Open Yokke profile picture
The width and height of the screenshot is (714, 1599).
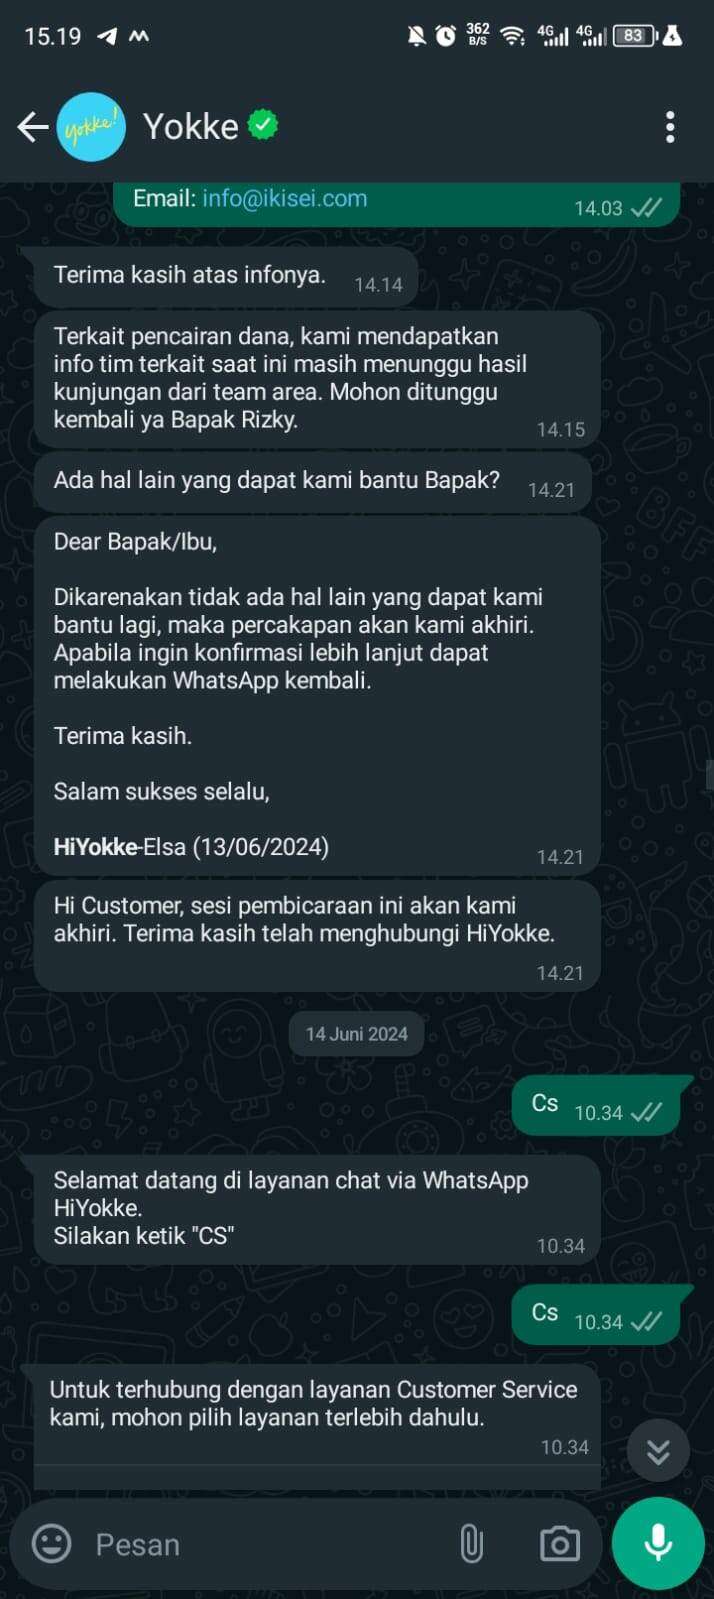(x=91, y=127)
